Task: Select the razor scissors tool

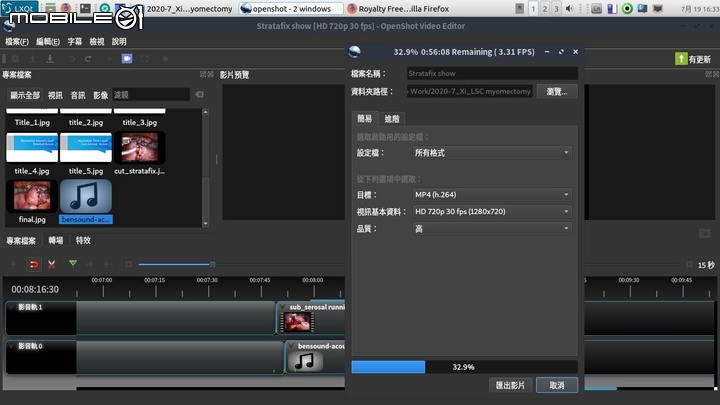Action: pos(51,264)
